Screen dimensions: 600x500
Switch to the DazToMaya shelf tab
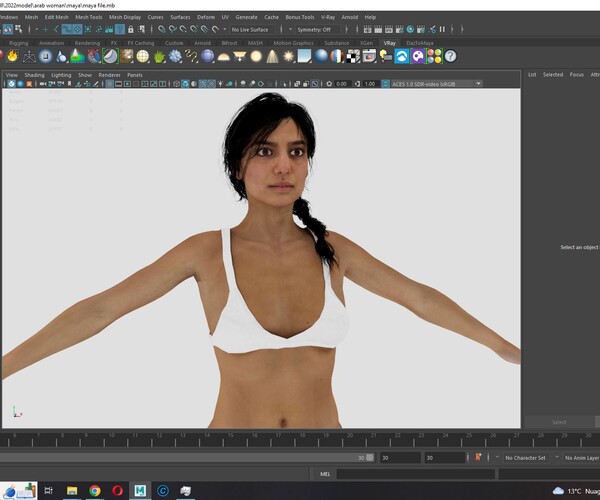(420, 43)
